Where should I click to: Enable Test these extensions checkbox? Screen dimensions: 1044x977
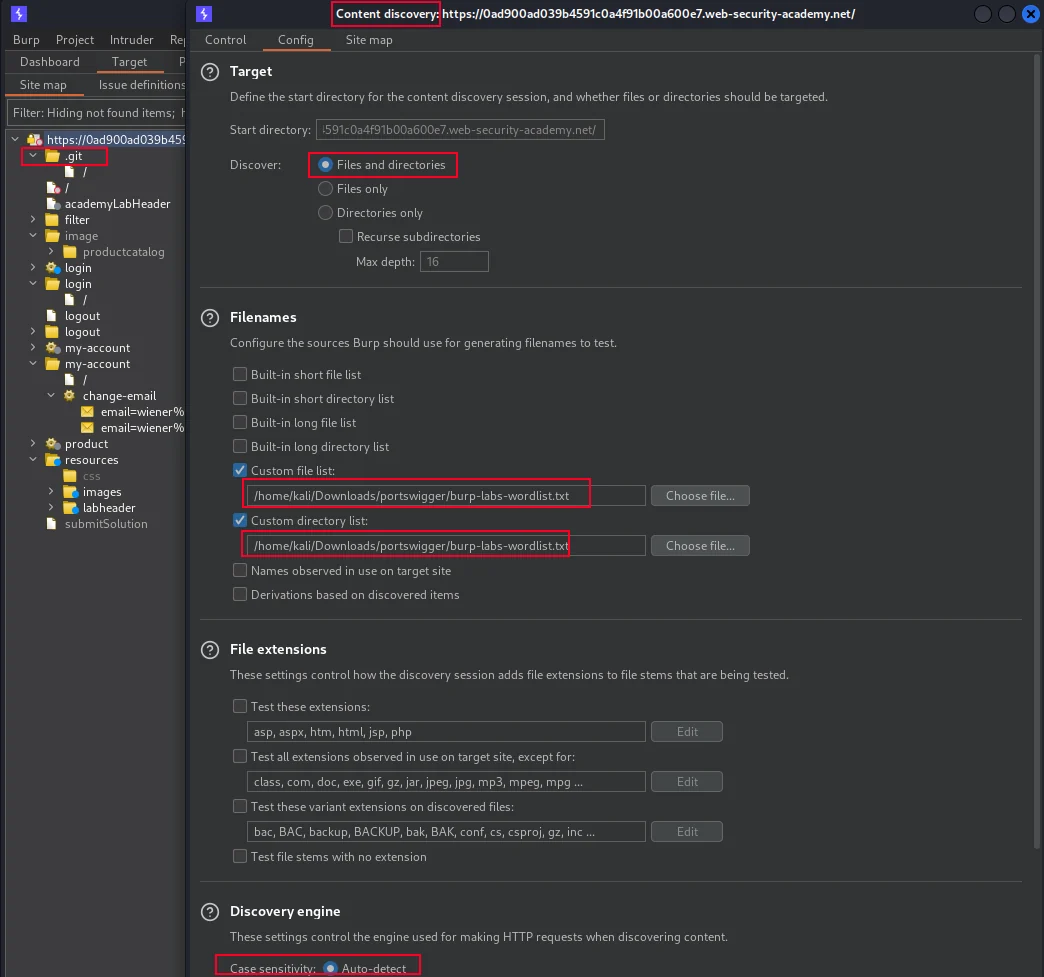[240, 706]
